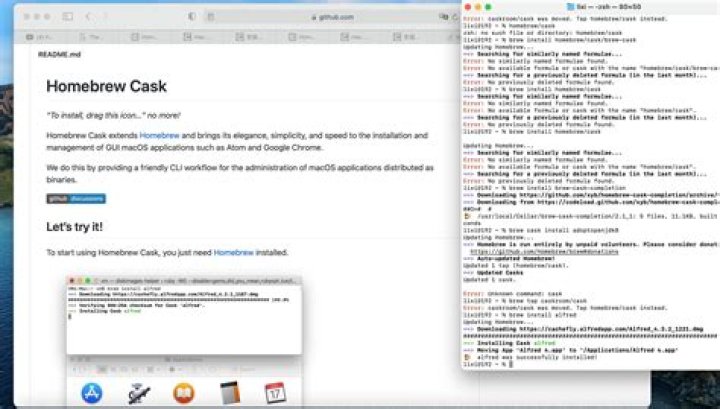Click the reload icon in address bar
This screenshot has width=720, height=409.
click(455, 17)
